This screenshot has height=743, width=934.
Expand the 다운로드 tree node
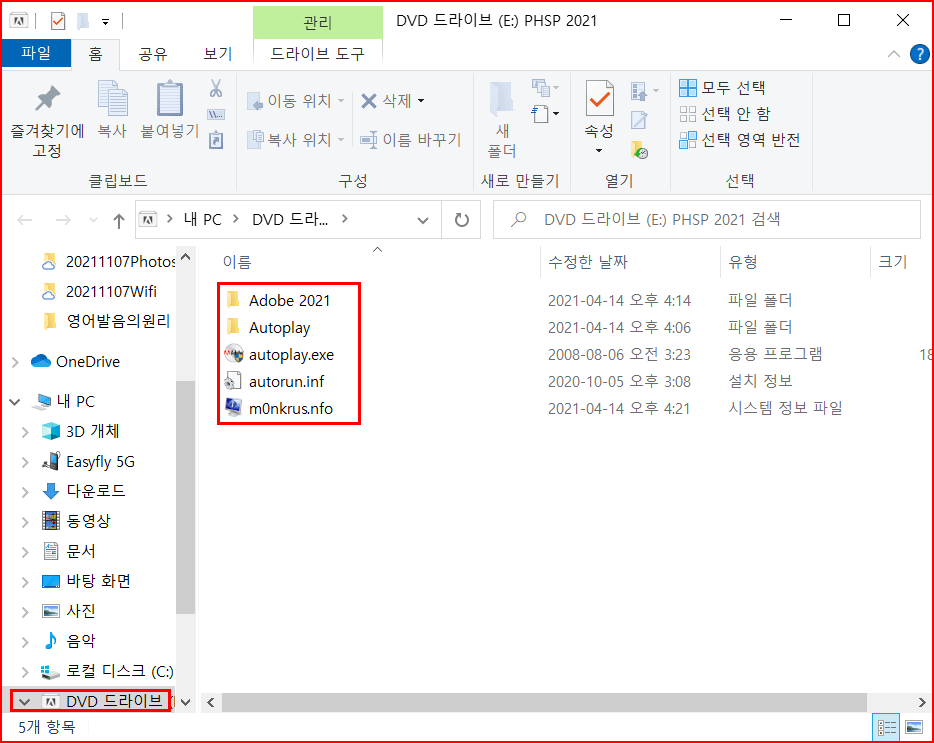click(x=25, y=492)
